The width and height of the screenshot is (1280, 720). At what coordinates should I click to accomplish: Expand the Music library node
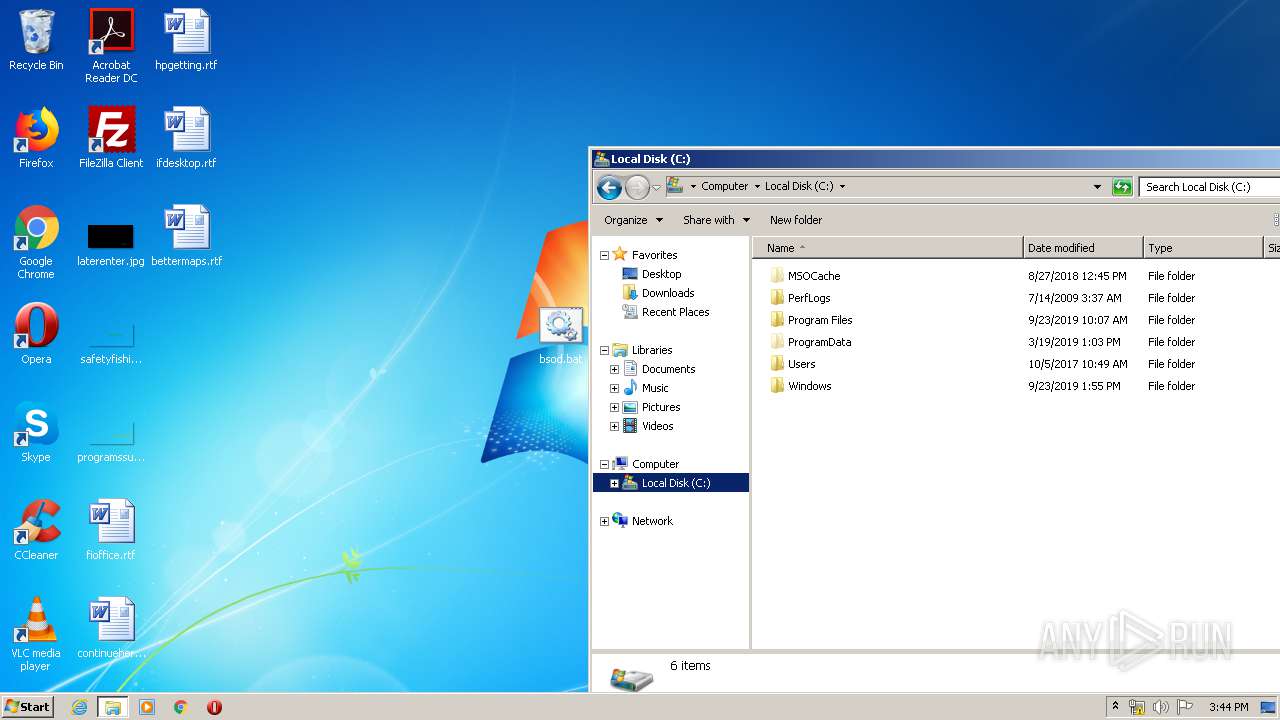(614, 388)
